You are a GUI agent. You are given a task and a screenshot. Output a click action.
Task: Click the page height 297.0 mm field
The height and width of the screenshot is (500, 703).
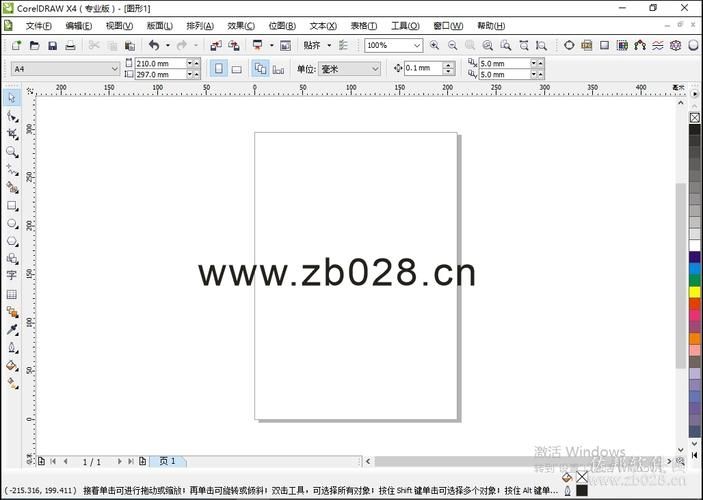coord(161,74)
